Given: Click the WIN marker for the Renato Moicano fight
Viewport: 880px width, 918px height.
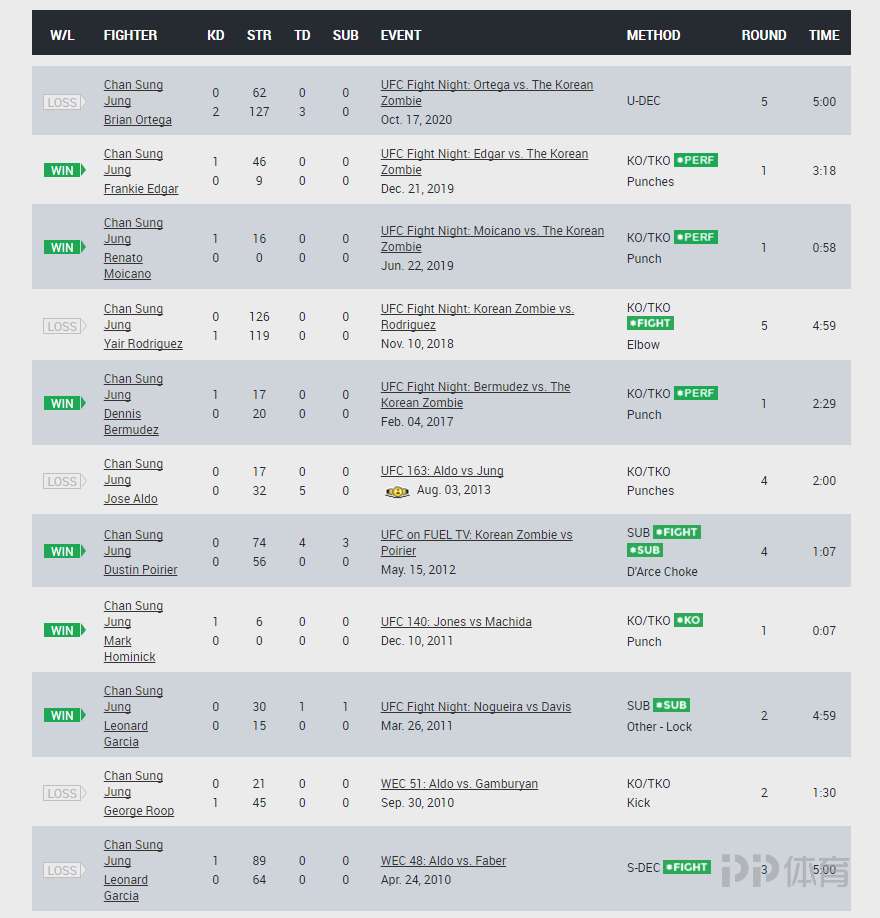Looking at the screenshot, I should coord(64,247).
